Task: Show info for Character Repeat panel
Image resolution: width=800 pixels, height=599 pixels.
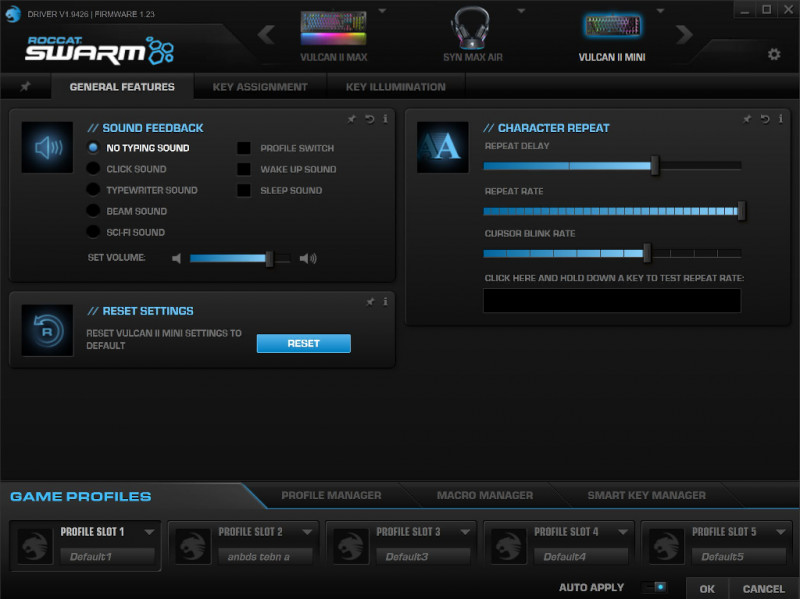Action: click(x=781, y=119)
